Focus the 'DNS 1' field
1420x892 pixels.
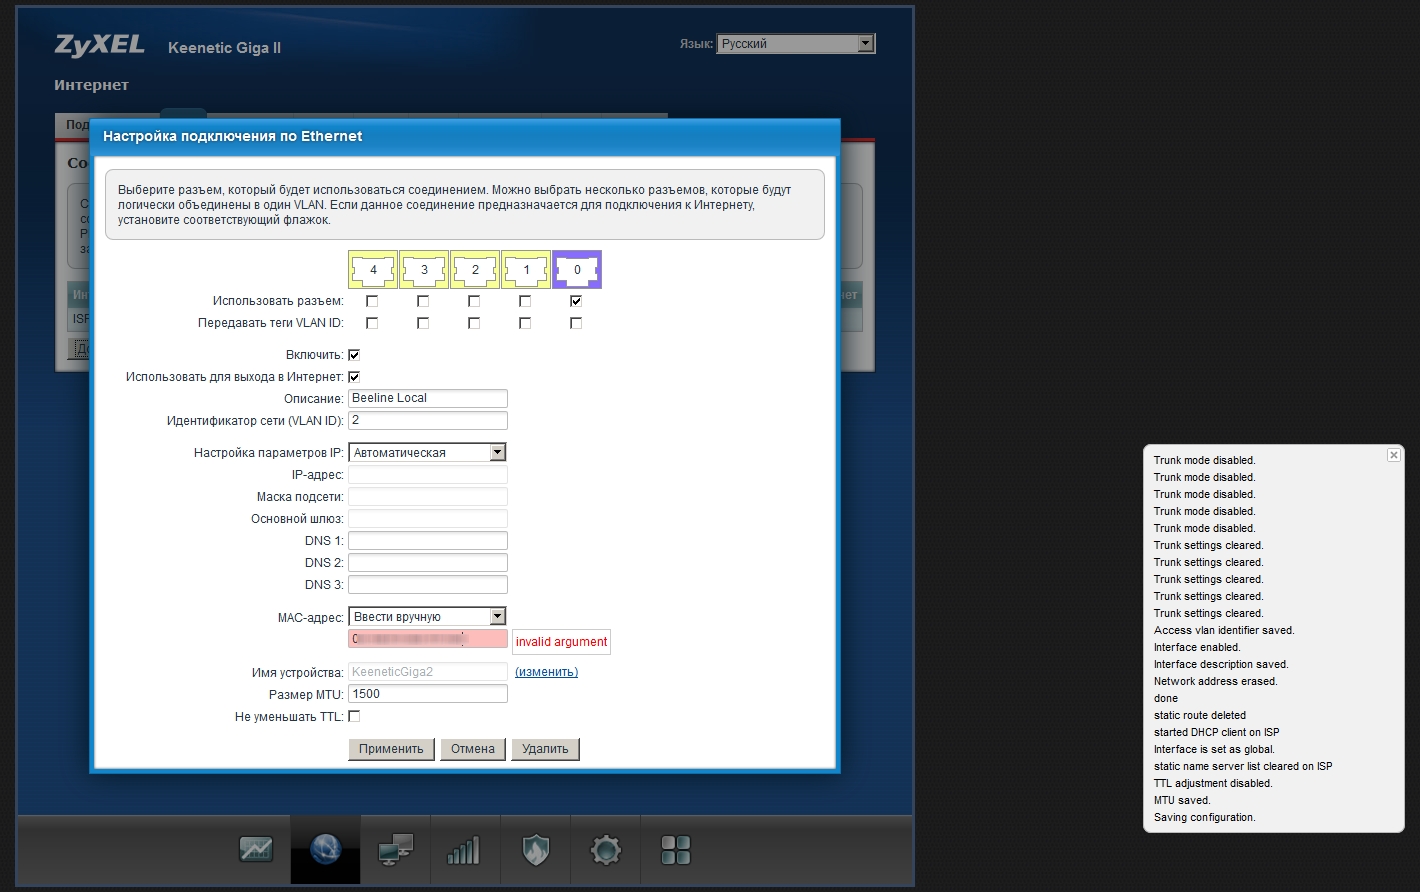428,541
